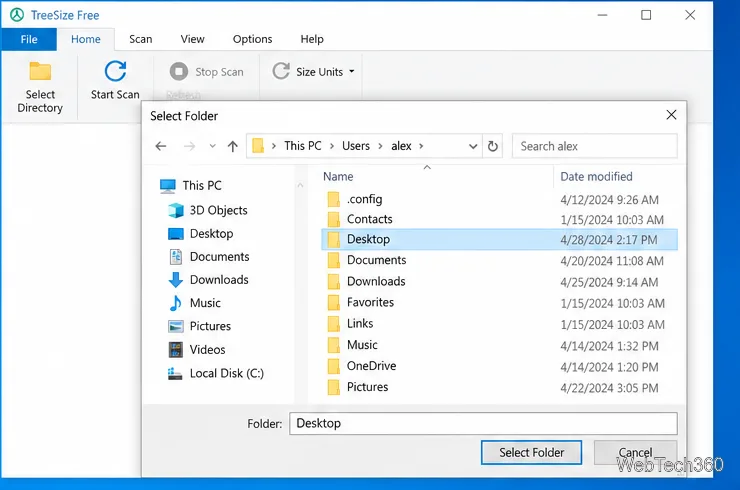
Task: Open the Options ribbon tab
Action: pyautogui.click(x=252, y=39)
